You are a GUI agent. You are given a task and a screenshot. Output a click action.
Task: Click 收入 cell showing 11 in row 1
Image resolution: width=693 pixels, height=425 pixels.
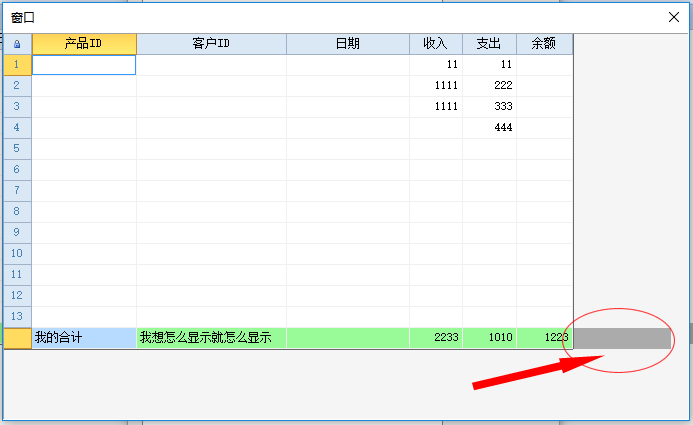coord(436,65)
